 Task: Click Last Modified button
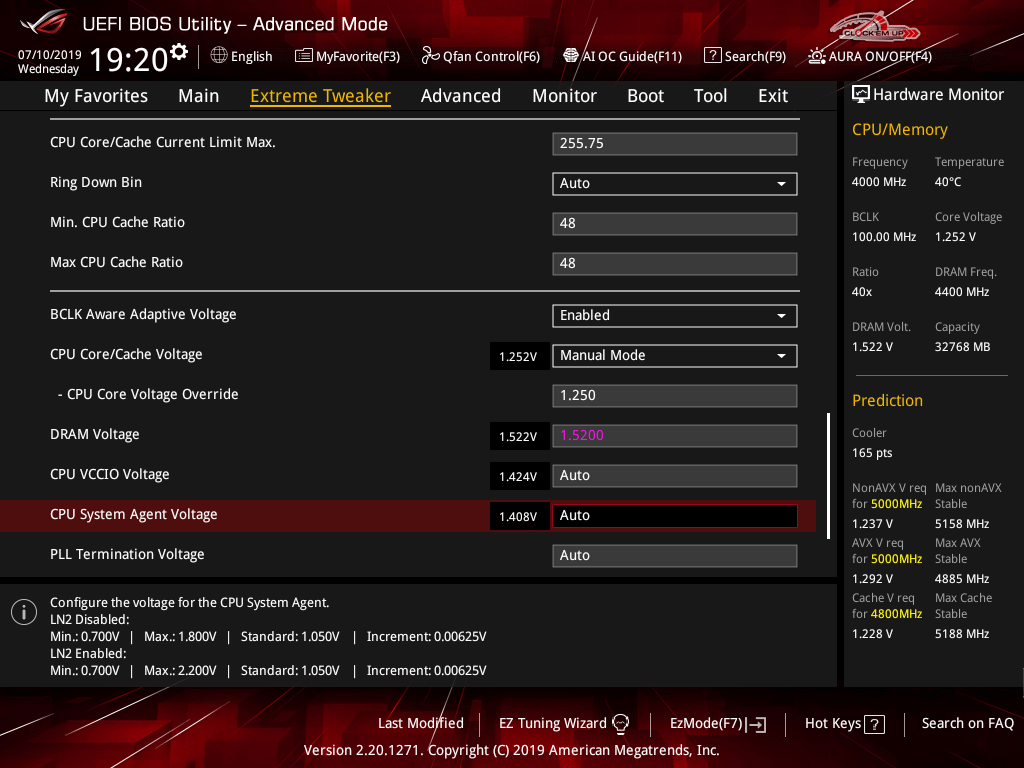coord(420,723)
